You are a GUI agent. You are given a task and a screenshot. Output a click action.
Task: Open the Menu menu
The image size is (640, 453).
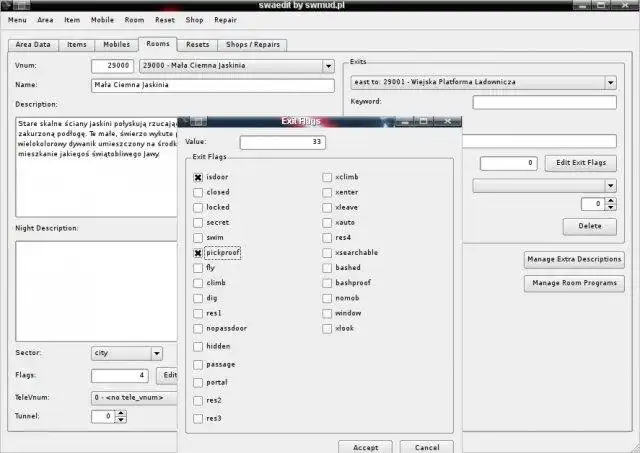(17, 20)
